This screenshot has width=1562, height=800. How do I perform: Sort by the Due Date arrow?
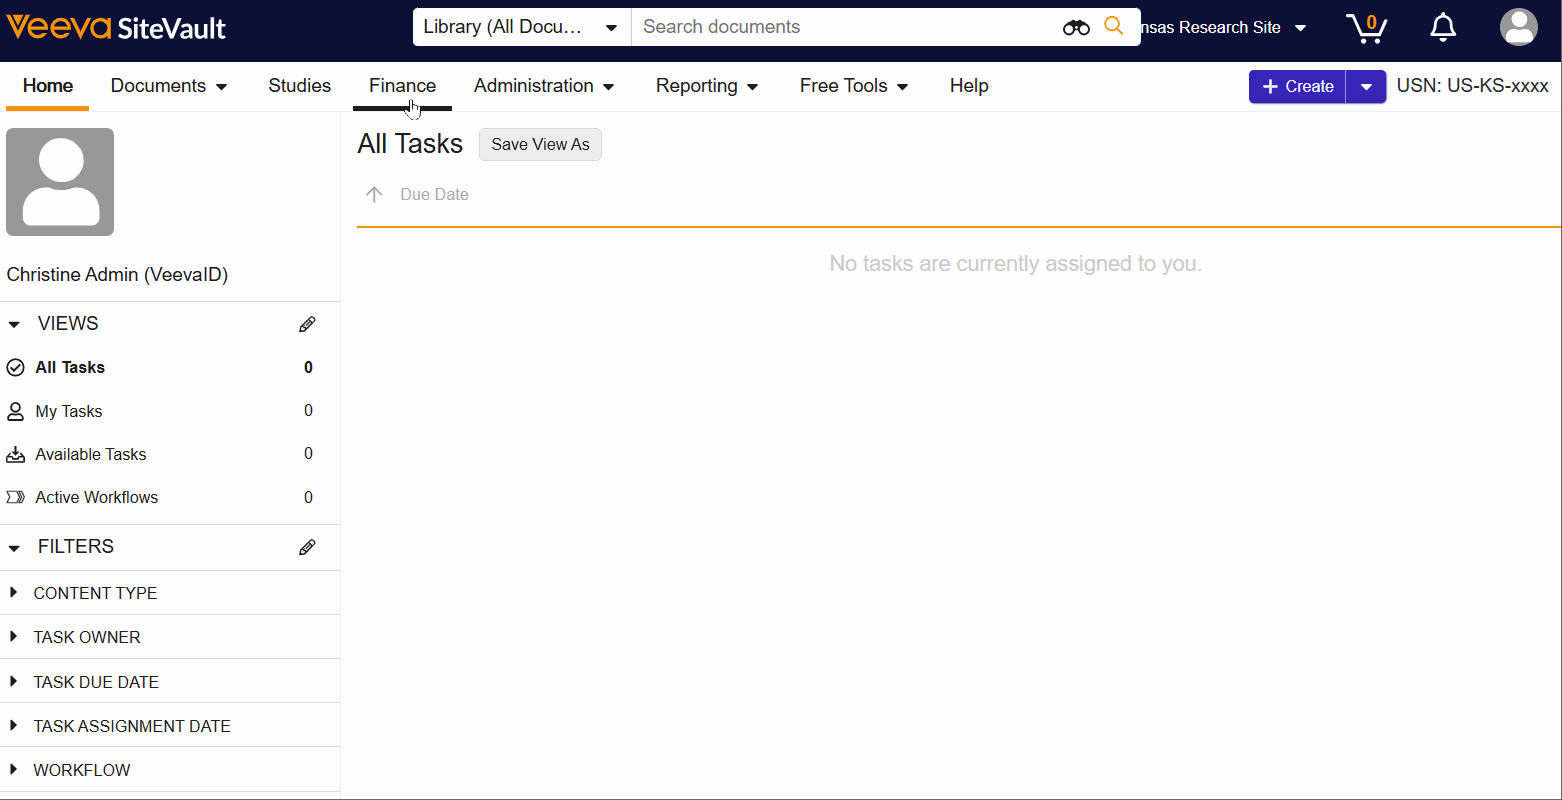pyautogui.click(x=375, y=195)
